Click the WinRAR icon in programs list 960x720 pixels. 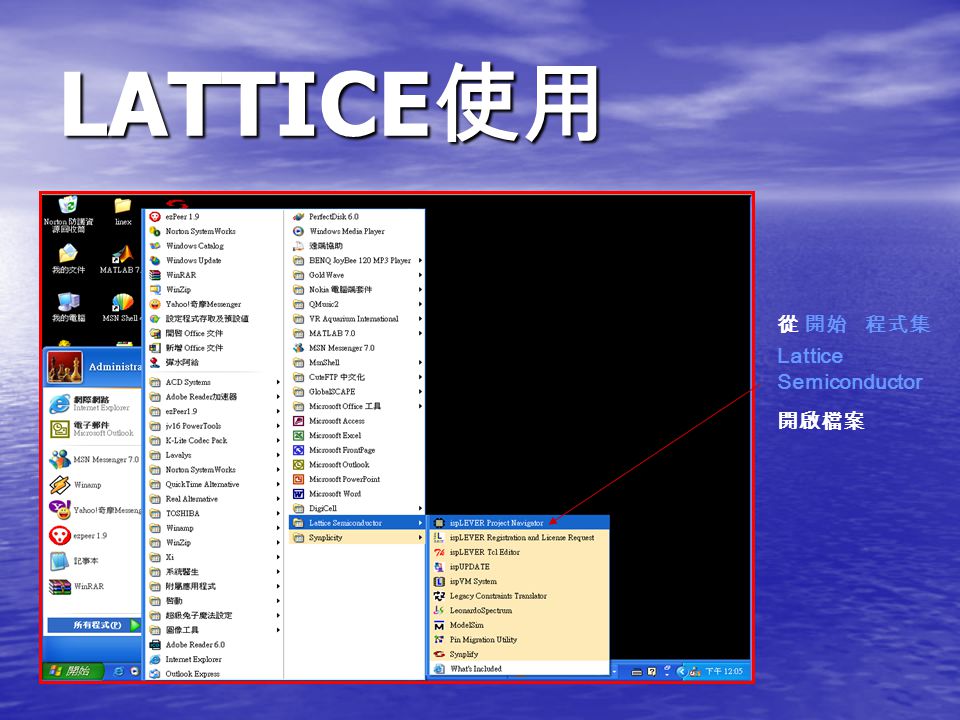tap(155, 275)
